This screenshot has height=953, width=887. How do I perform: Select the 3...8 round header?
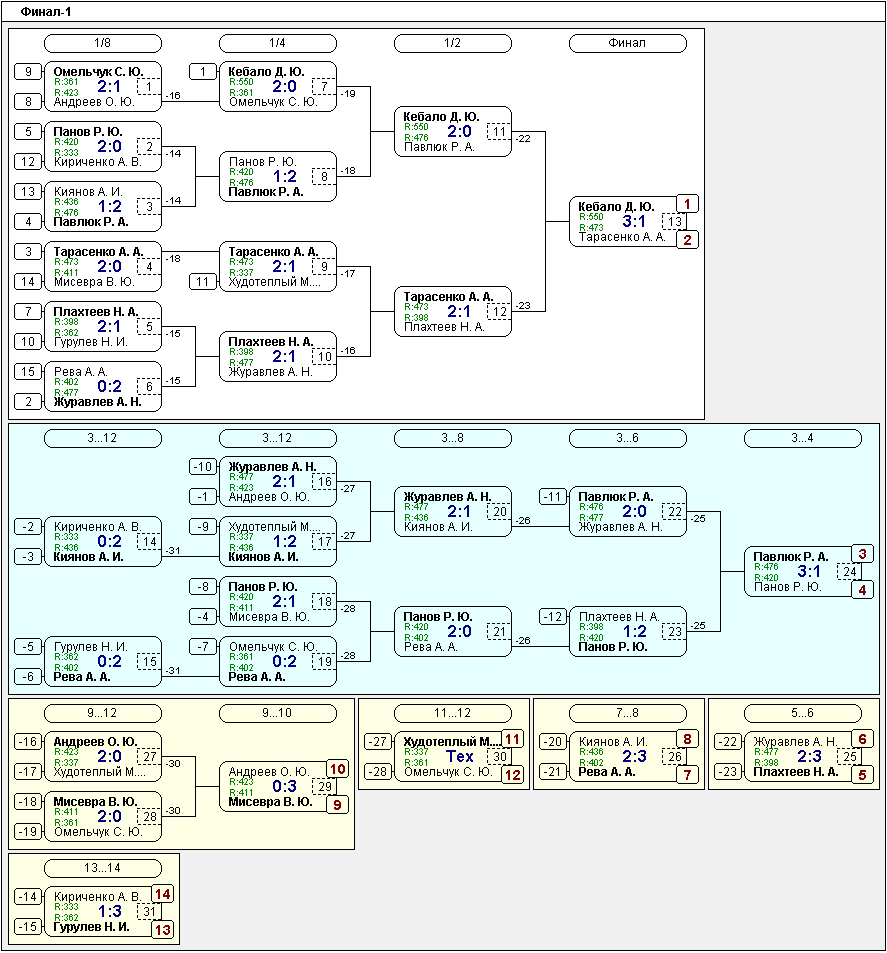point(453,438)
